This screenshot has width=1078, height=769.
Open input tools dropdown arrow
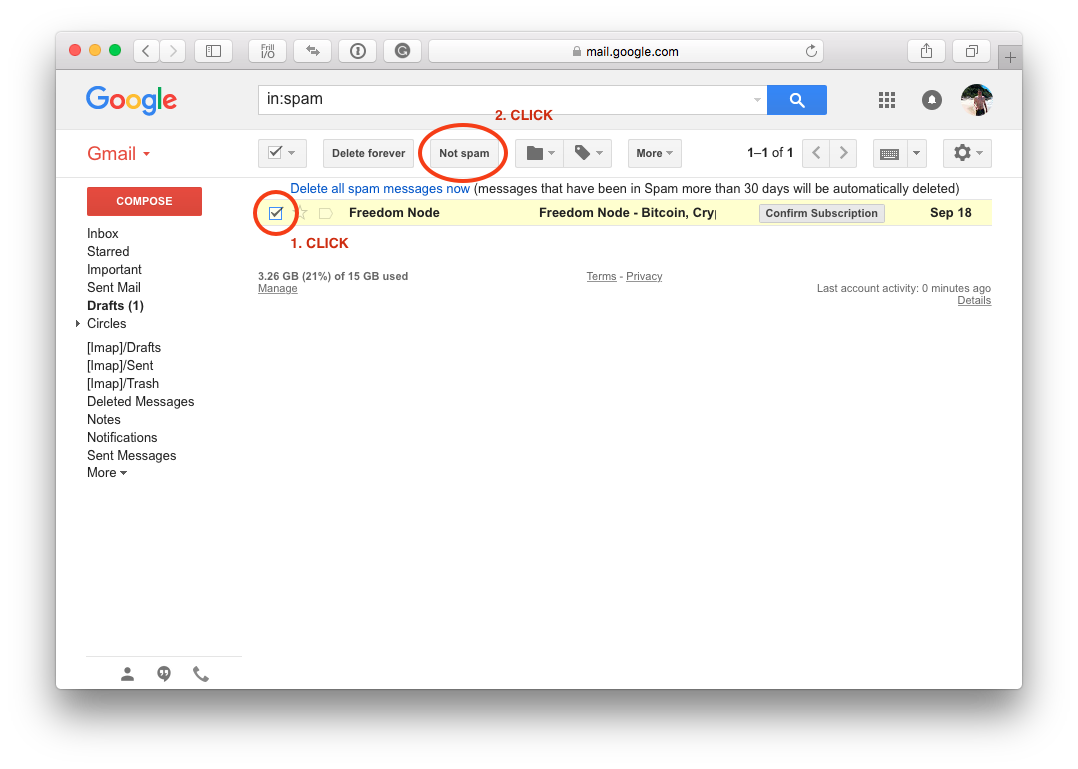point(916,153)
